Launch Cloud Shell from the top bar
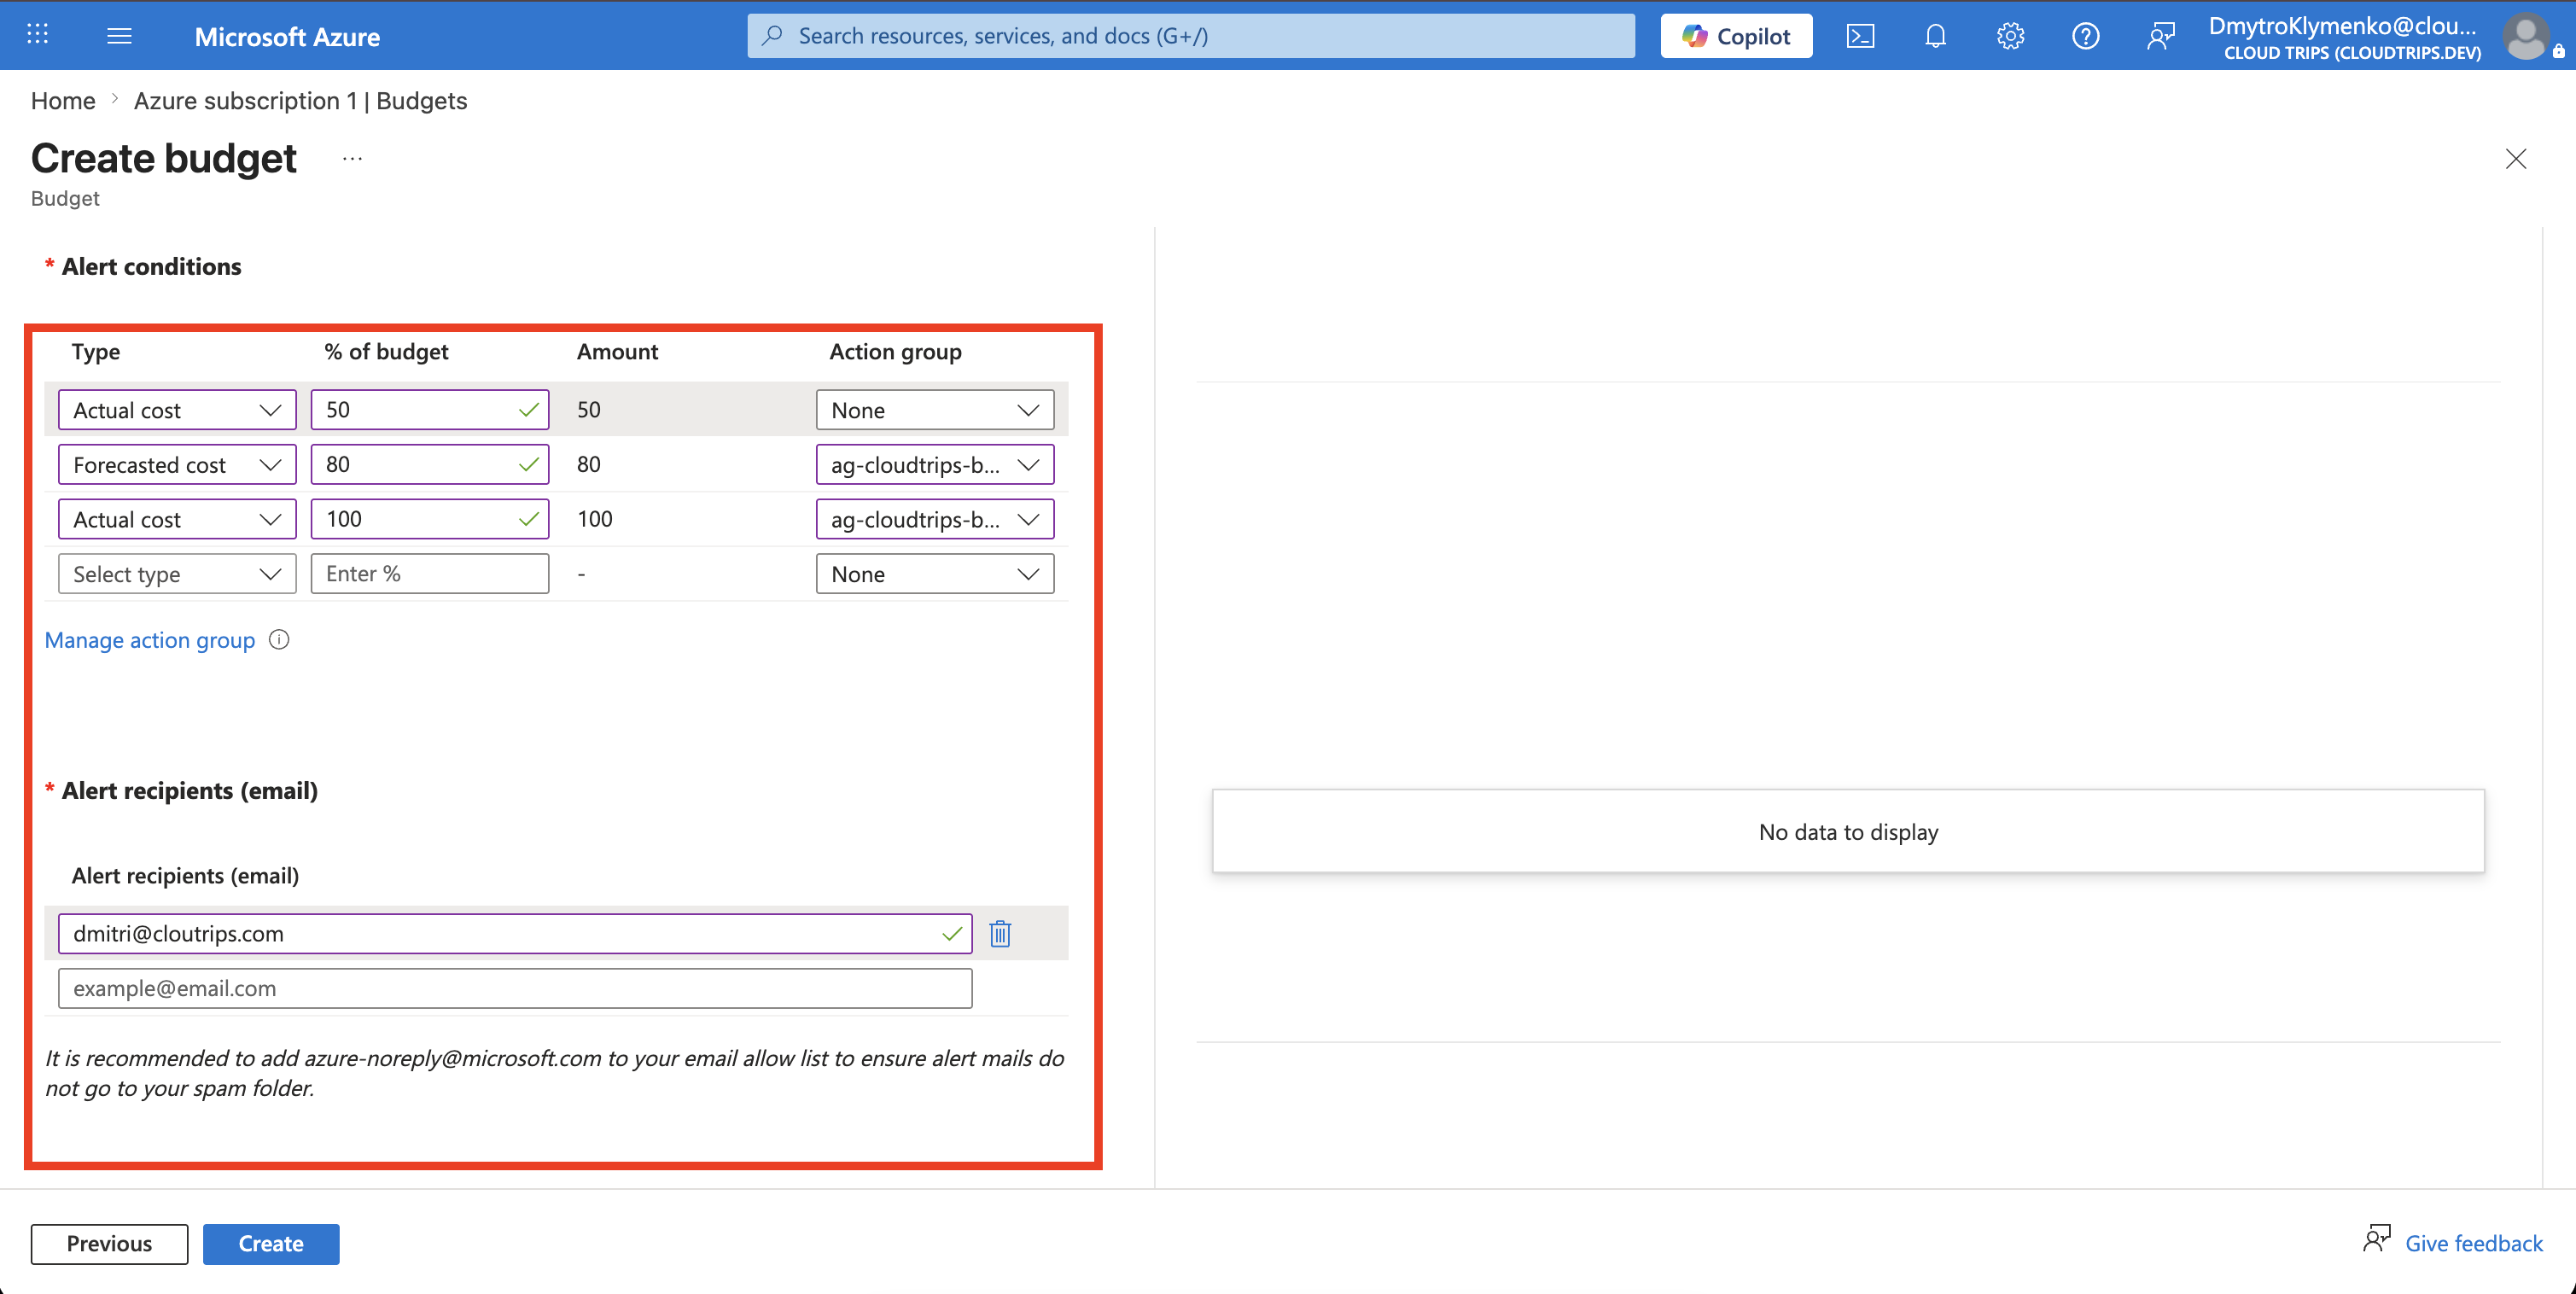The width and height of the screenshot is (2576, 1294). tap(1860, 36)
